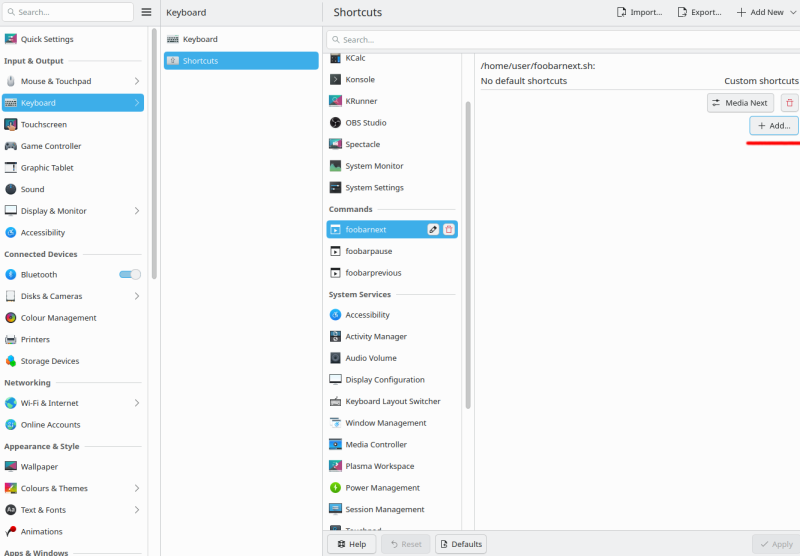This screenshot has width=800, height=556.
Task: Open the Printers icon
Action: (x=11, y=339)
